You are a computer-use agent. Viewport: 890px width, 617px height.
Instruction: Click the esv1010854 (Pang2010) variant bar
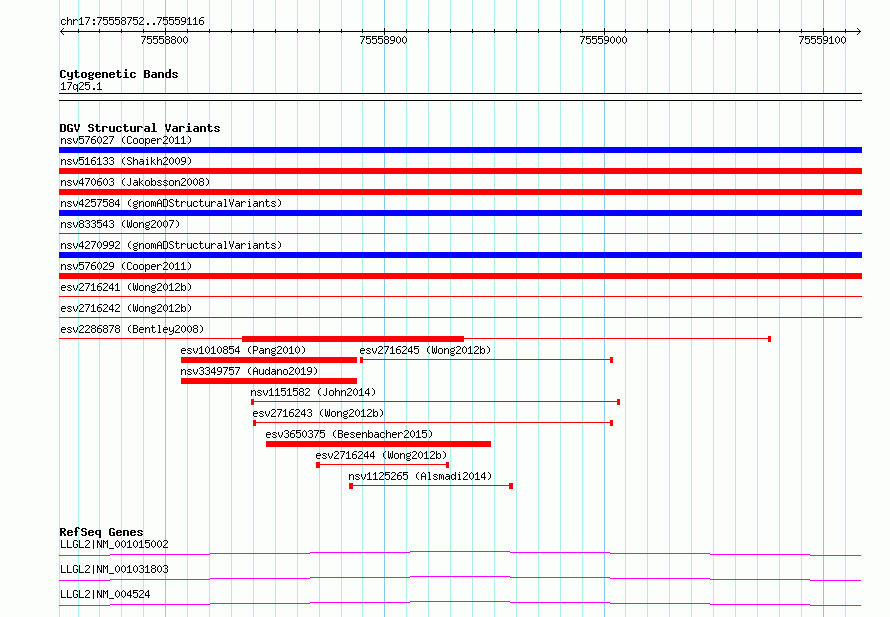[x=268, y=360]
